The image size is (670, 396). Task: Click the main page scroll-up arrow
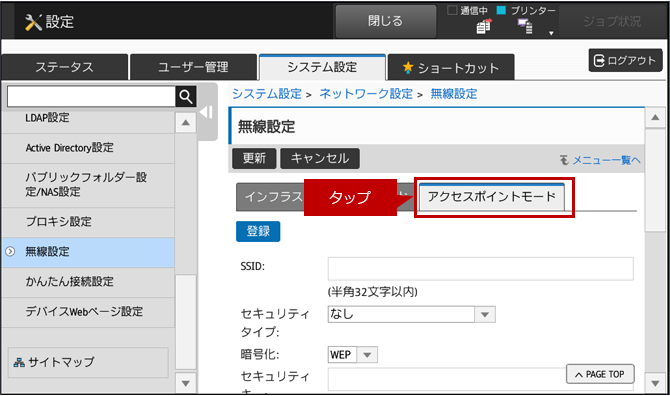click(655, 117)
